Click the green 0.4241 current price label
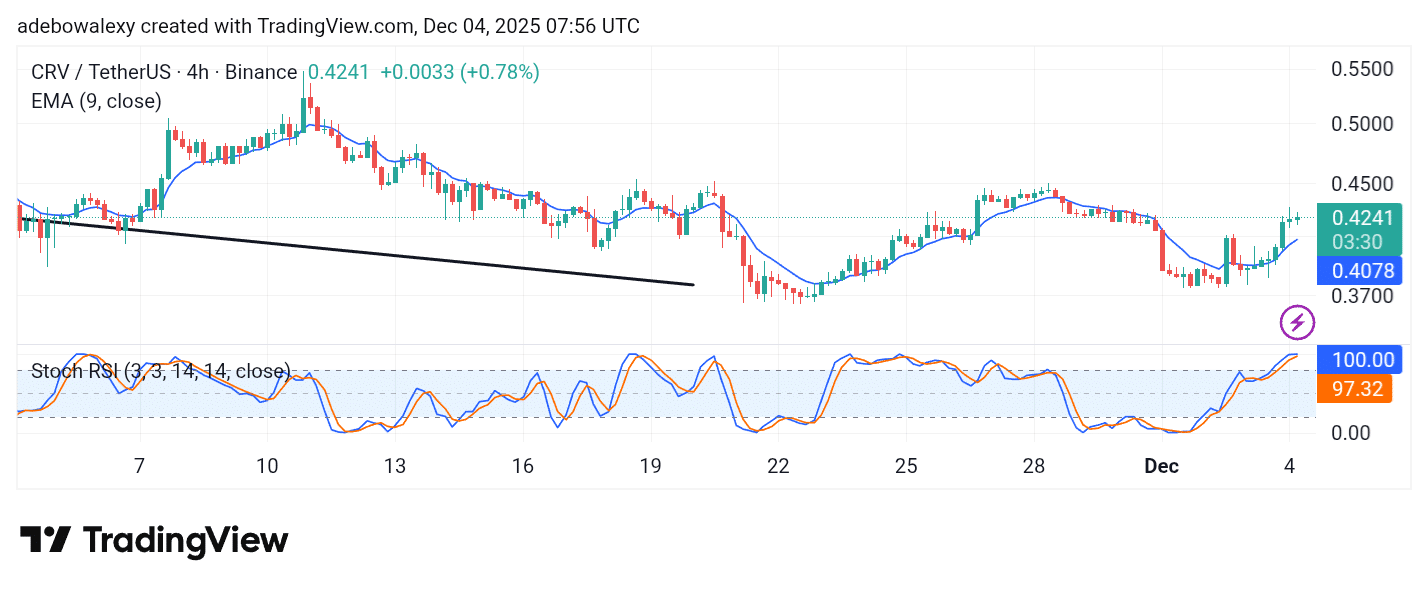 click(1364, 217)
